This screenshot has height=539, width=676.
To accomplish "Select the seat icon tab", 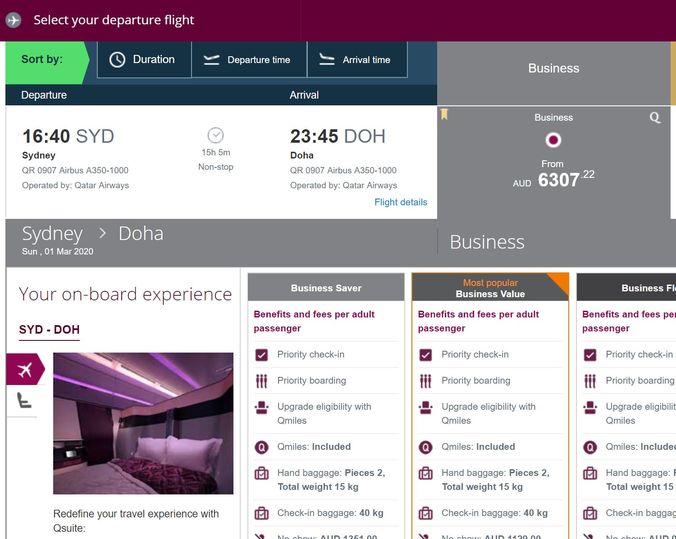I will pyautogui.click(x=24, y=401).
